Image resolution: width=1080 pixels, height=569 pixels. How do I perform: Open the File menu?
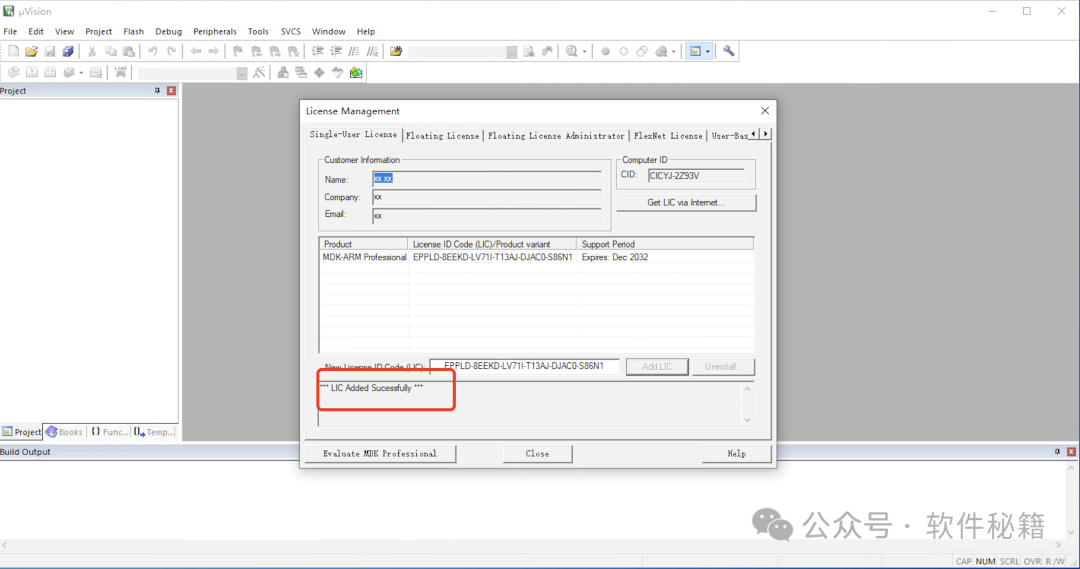(x=10, y=32)
